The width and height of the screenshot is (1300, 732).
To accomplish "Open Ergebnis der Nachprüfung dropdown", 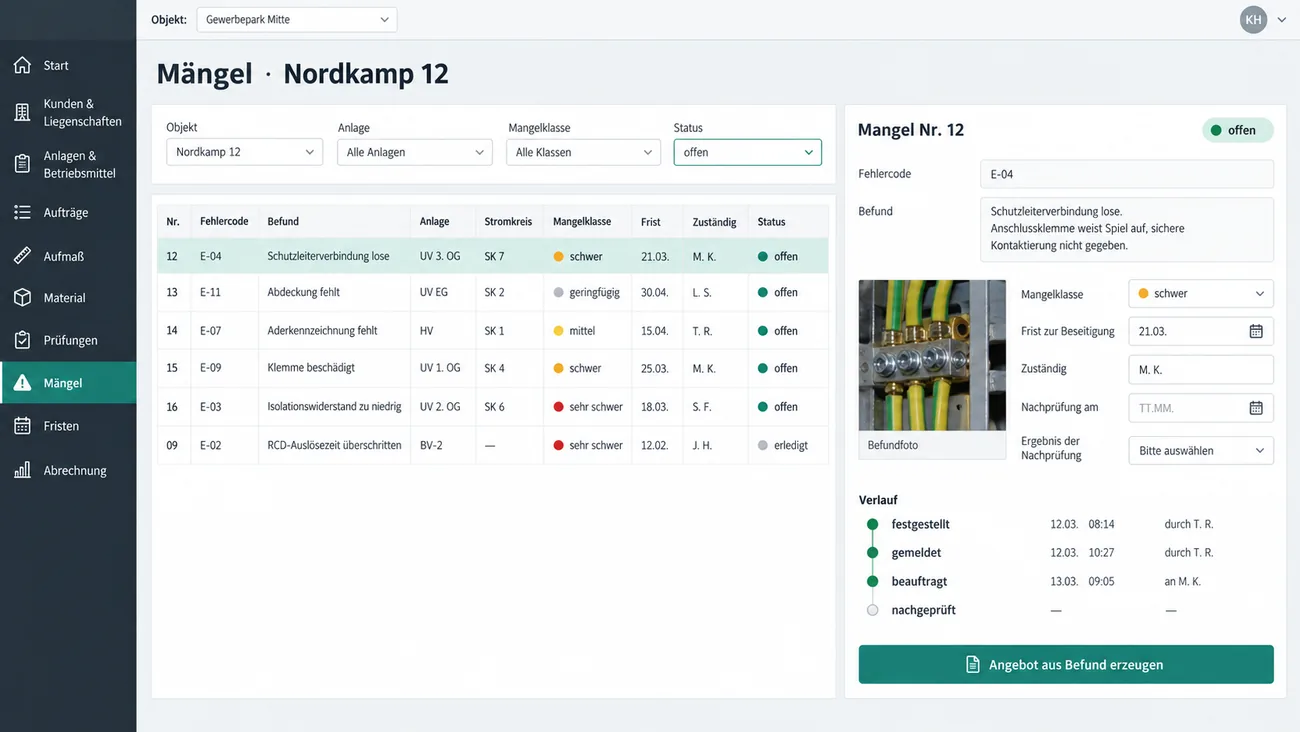I will (x=1201, y=451).
